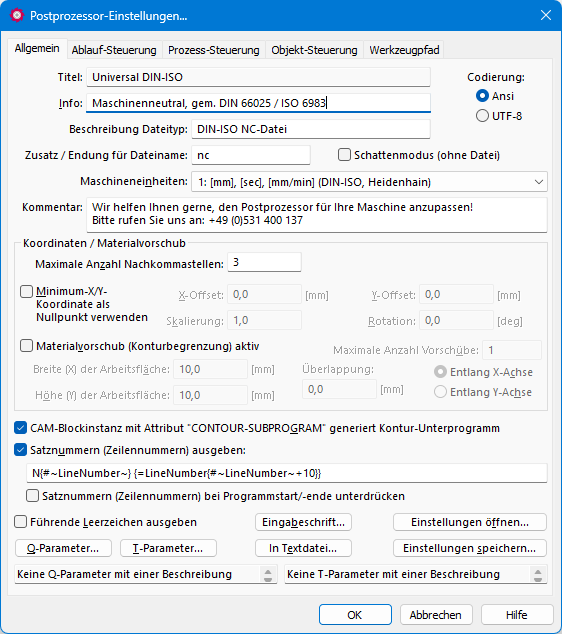
Task: Click the Rotation field
Action: 456,321
